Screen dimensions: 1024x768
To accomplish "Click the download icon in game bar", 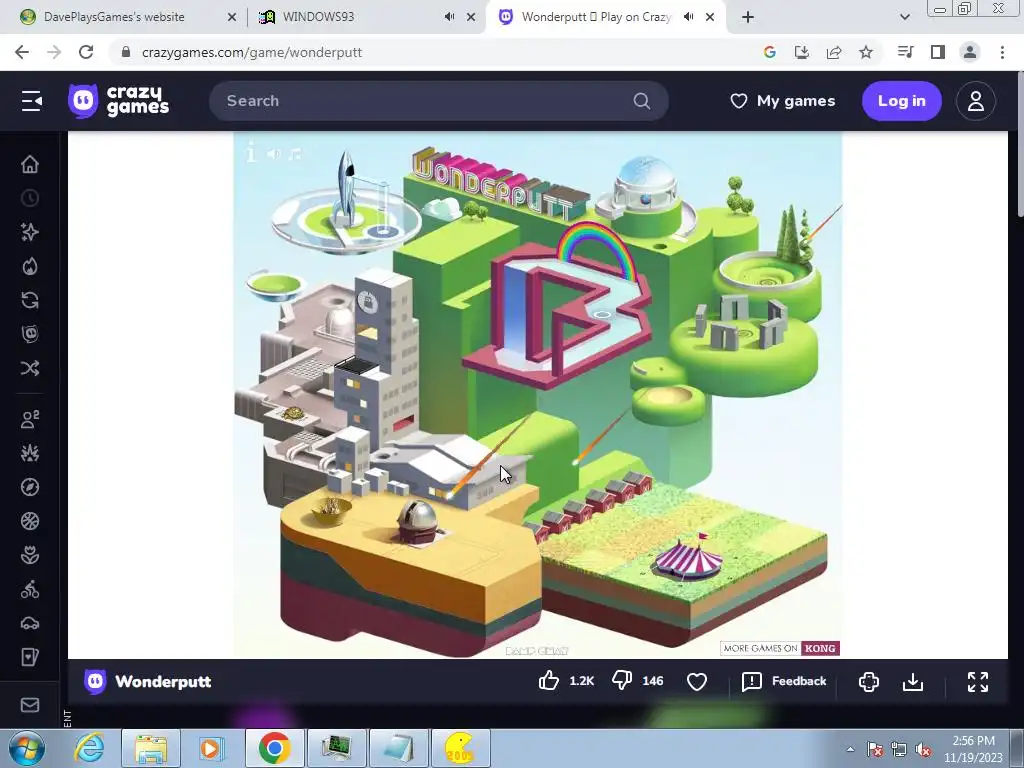I will click(x=913, y=681).
